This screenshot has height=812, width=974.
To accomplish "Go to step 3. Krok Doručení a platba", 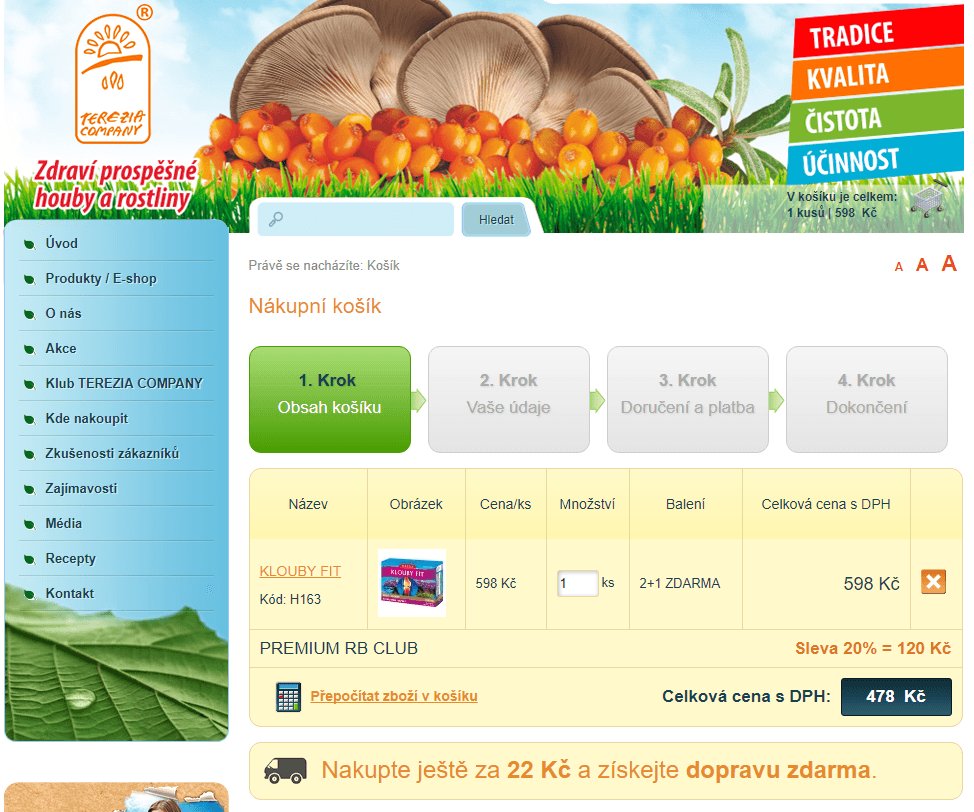I will [x=688, y=399].
